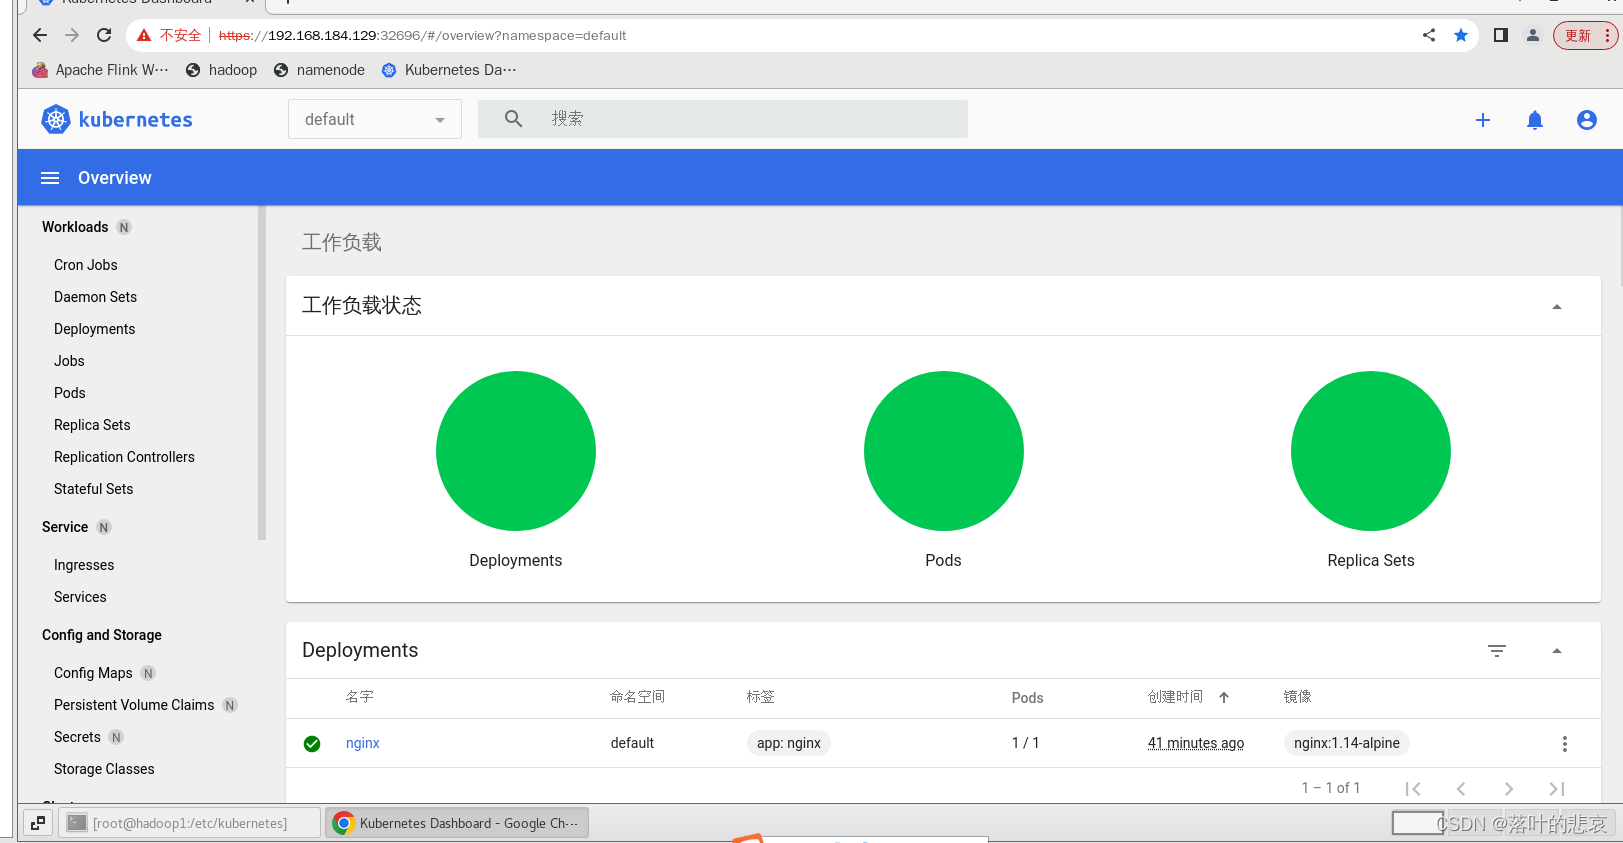
Task: Open Replica Sets in sidebar
Action: [92, 425]
